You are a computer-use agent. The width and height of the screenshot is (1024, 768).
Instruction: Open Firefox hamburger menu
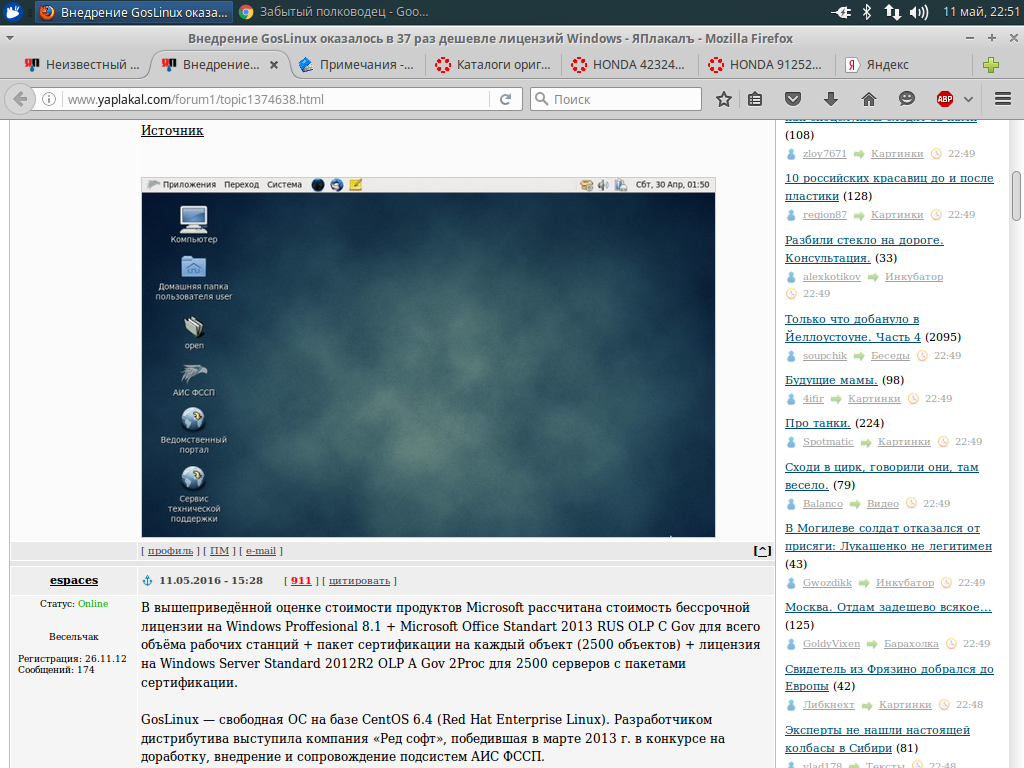click(1002, 99)
